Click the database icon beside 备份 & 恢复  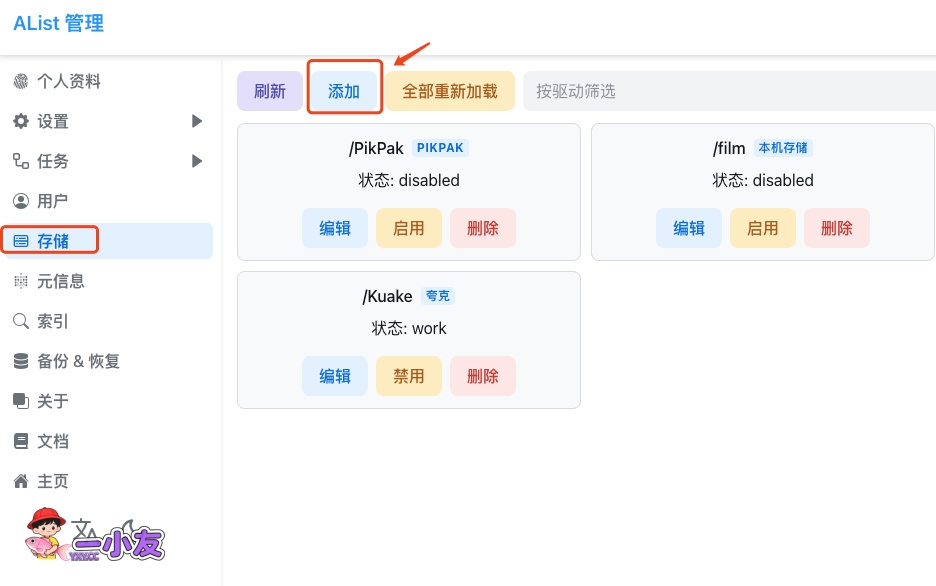click(x=20, y=361)
